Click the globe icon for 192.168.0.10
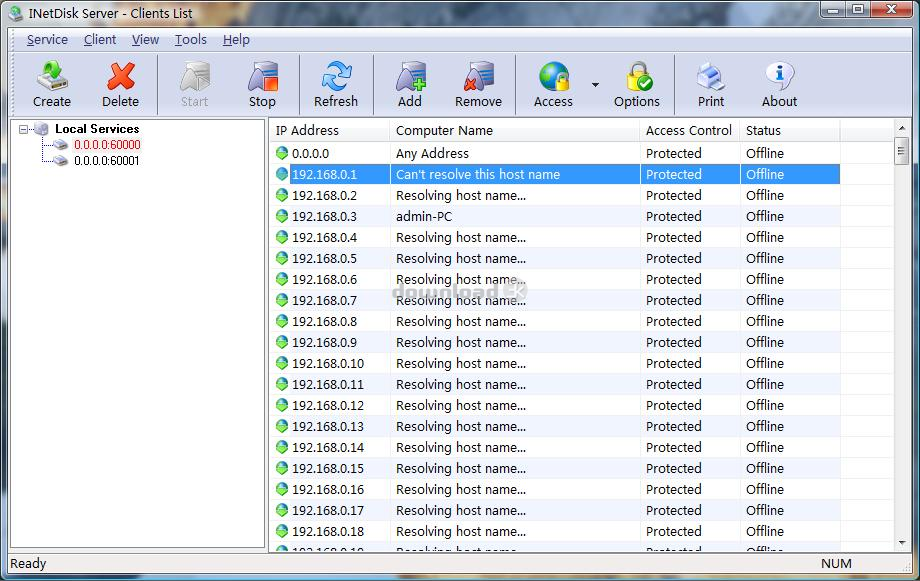The image size is (920, 581). click(282, 363)
